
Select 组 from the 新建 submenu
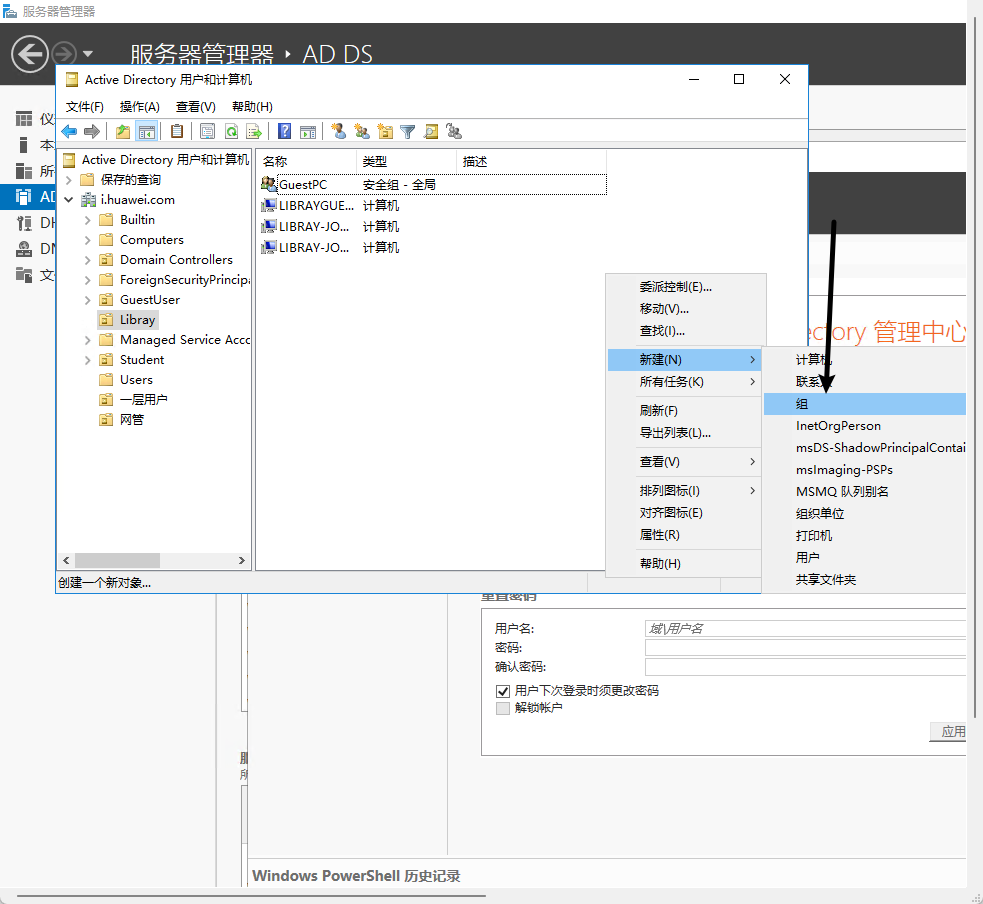(802, 404)
